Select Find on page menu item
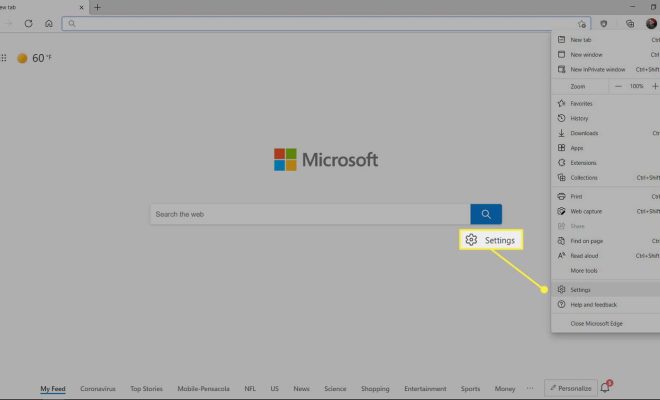660x400 pixels. pos(606,241)
